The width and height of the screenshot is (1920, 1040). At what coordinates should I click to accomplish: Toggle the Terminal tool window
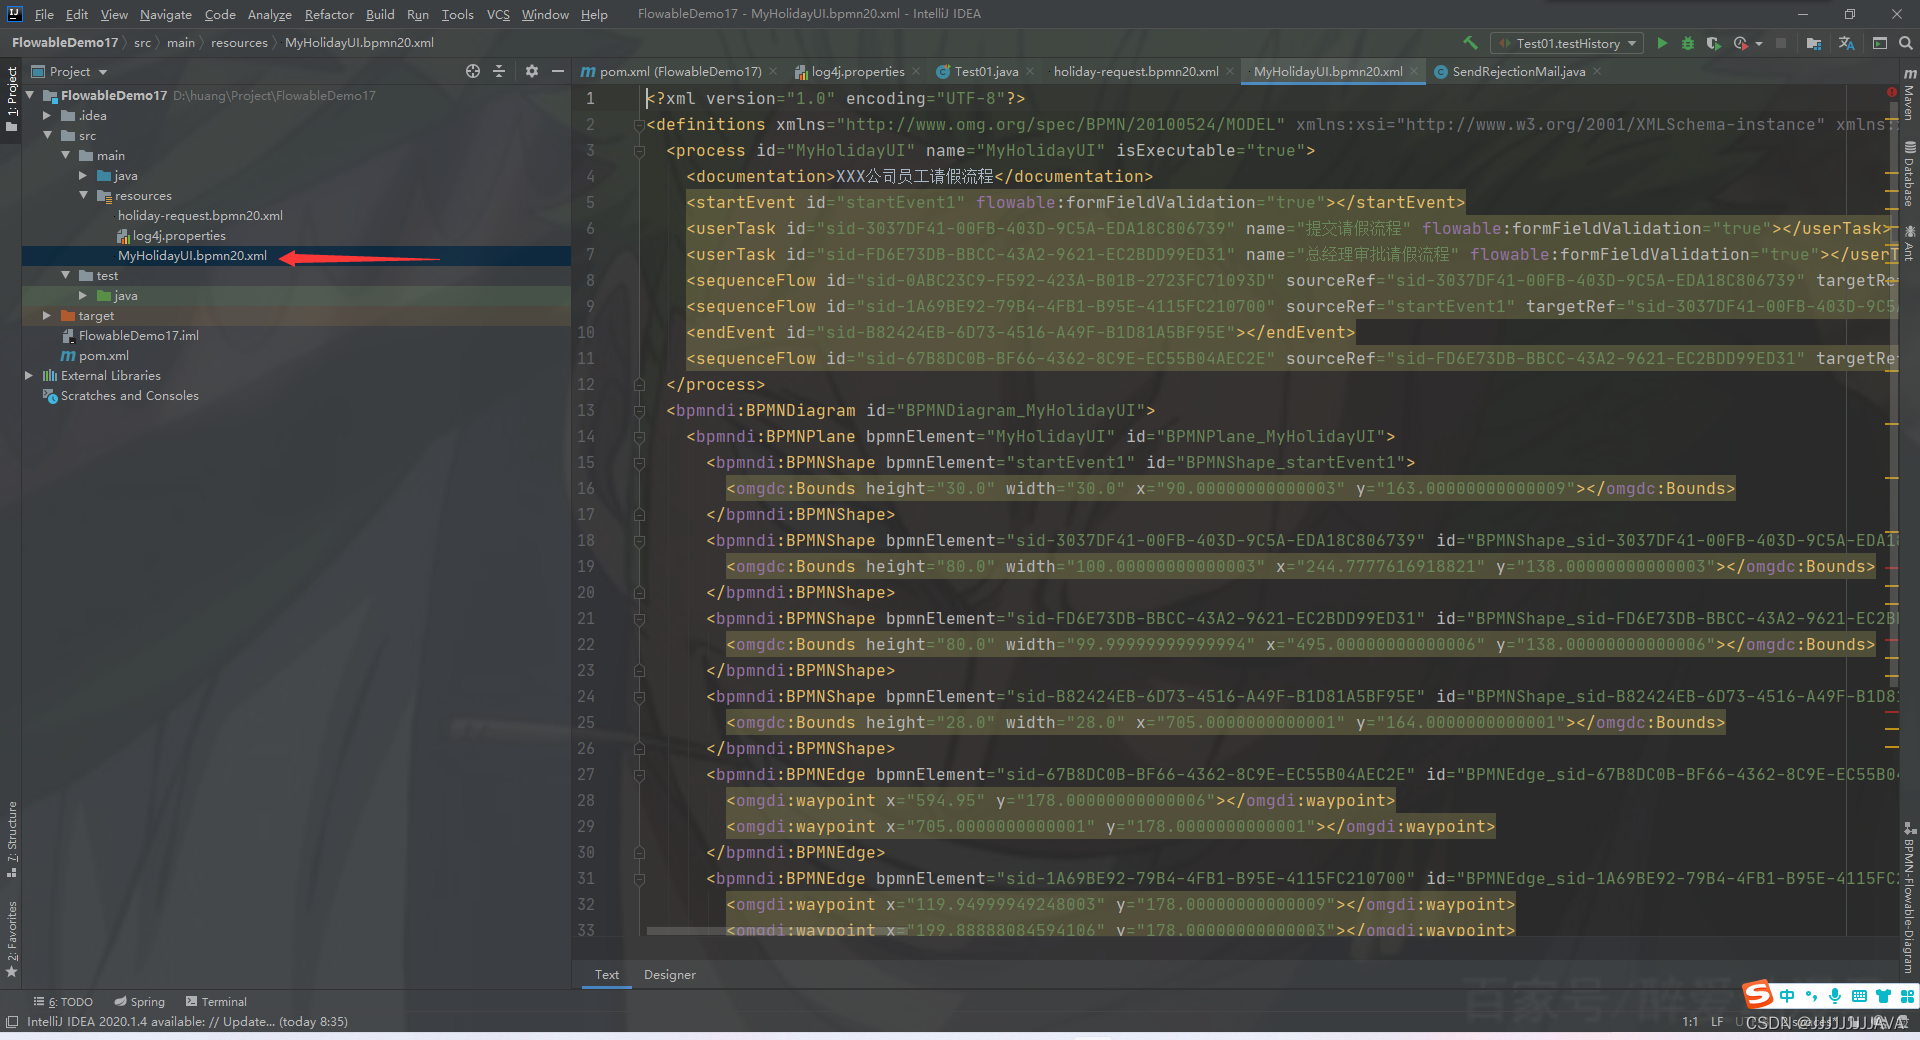216,1001
